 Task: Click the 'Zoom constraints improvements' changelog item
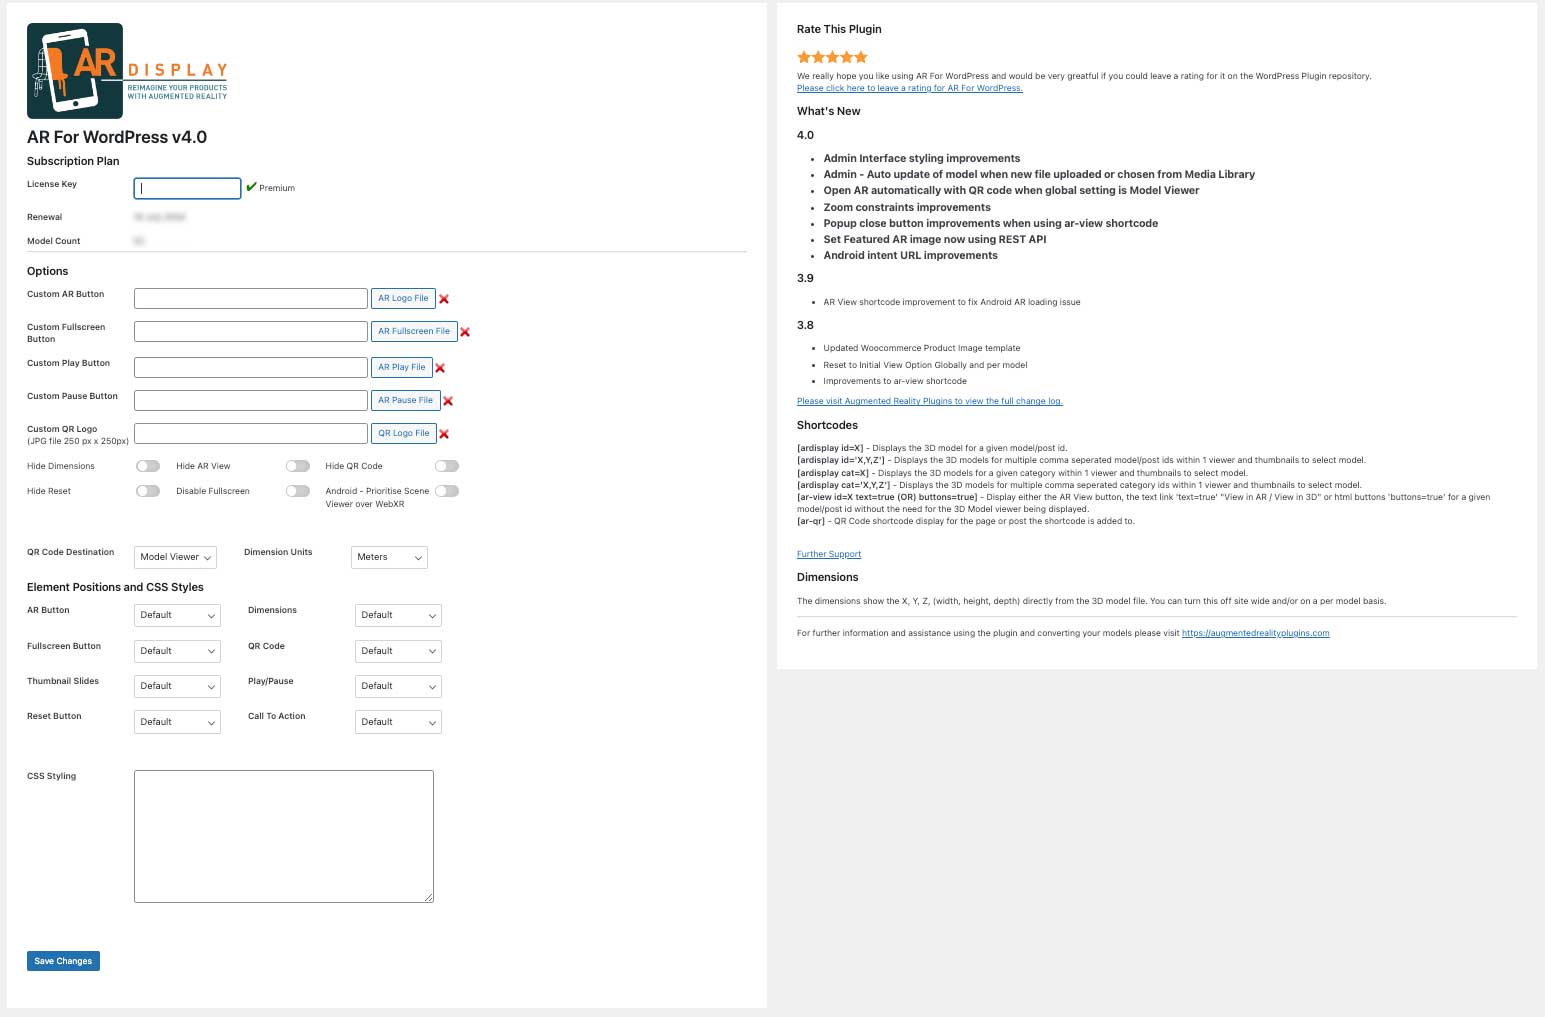point(907,207)
